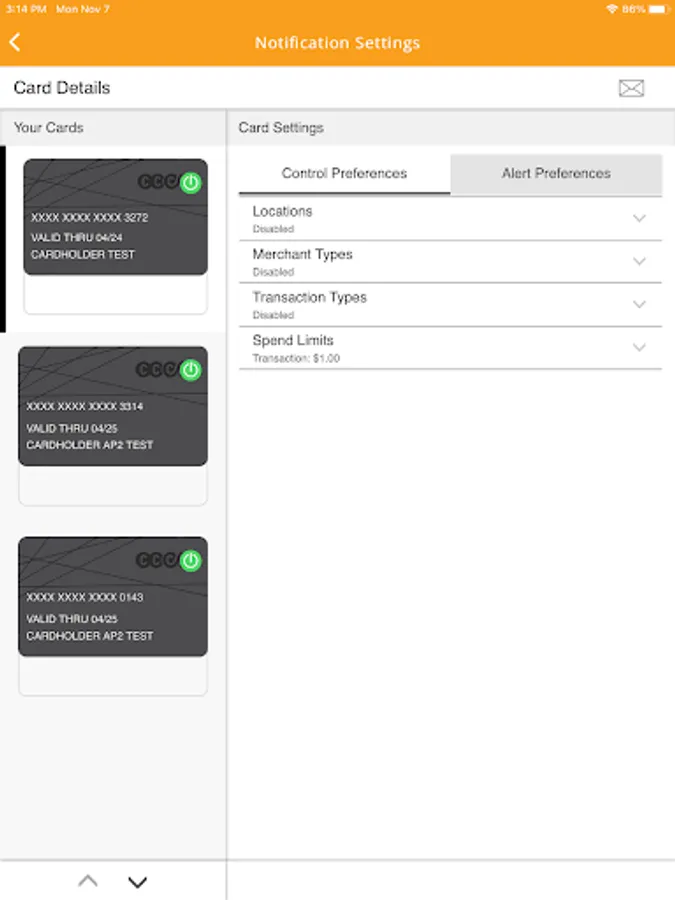Toggle power button on card ending 3314
The height and width of the screenshot is (900, 675).
[x=191, y=370]
